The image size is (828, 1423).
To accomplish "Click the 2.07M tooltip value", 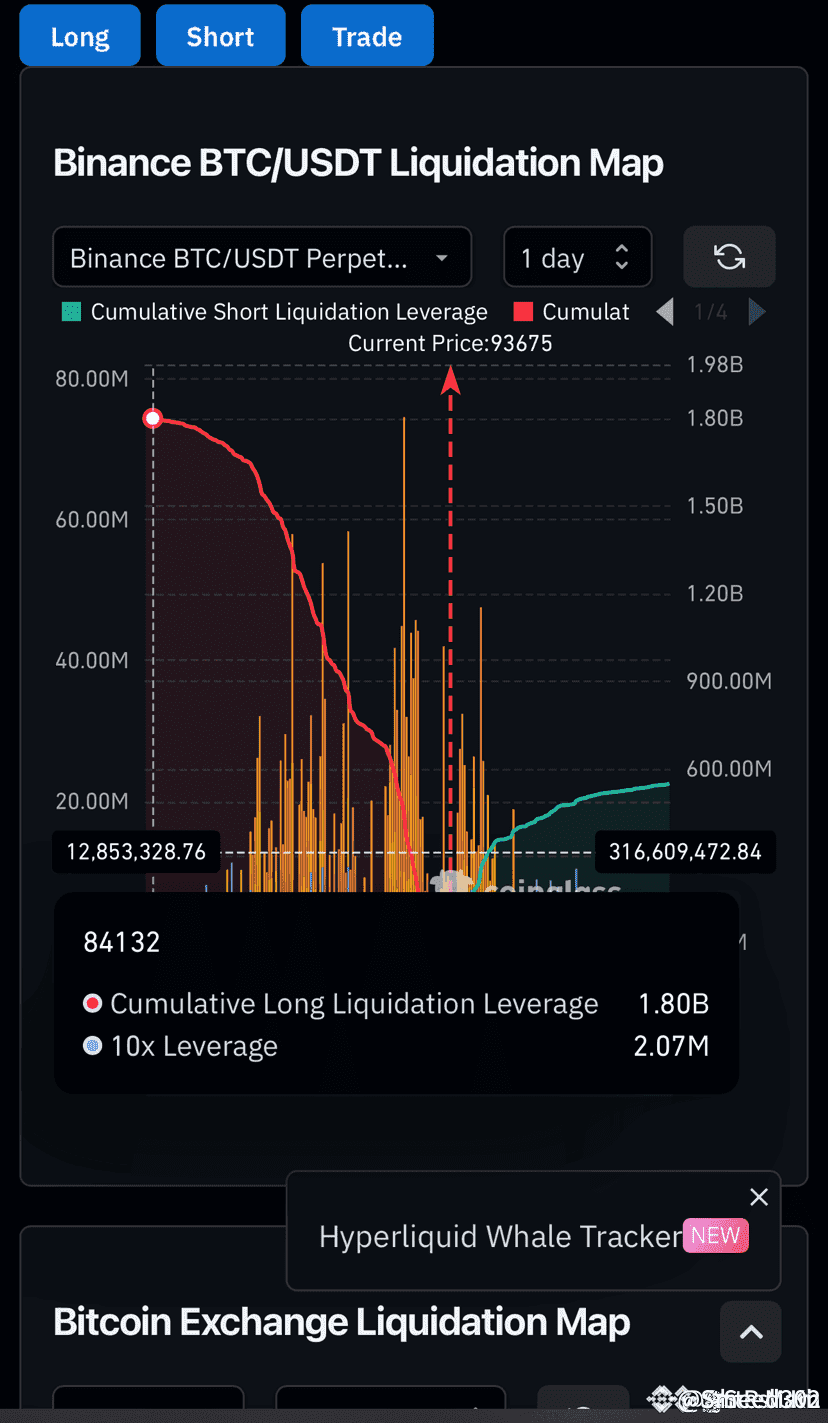I will click(671, 1047).
